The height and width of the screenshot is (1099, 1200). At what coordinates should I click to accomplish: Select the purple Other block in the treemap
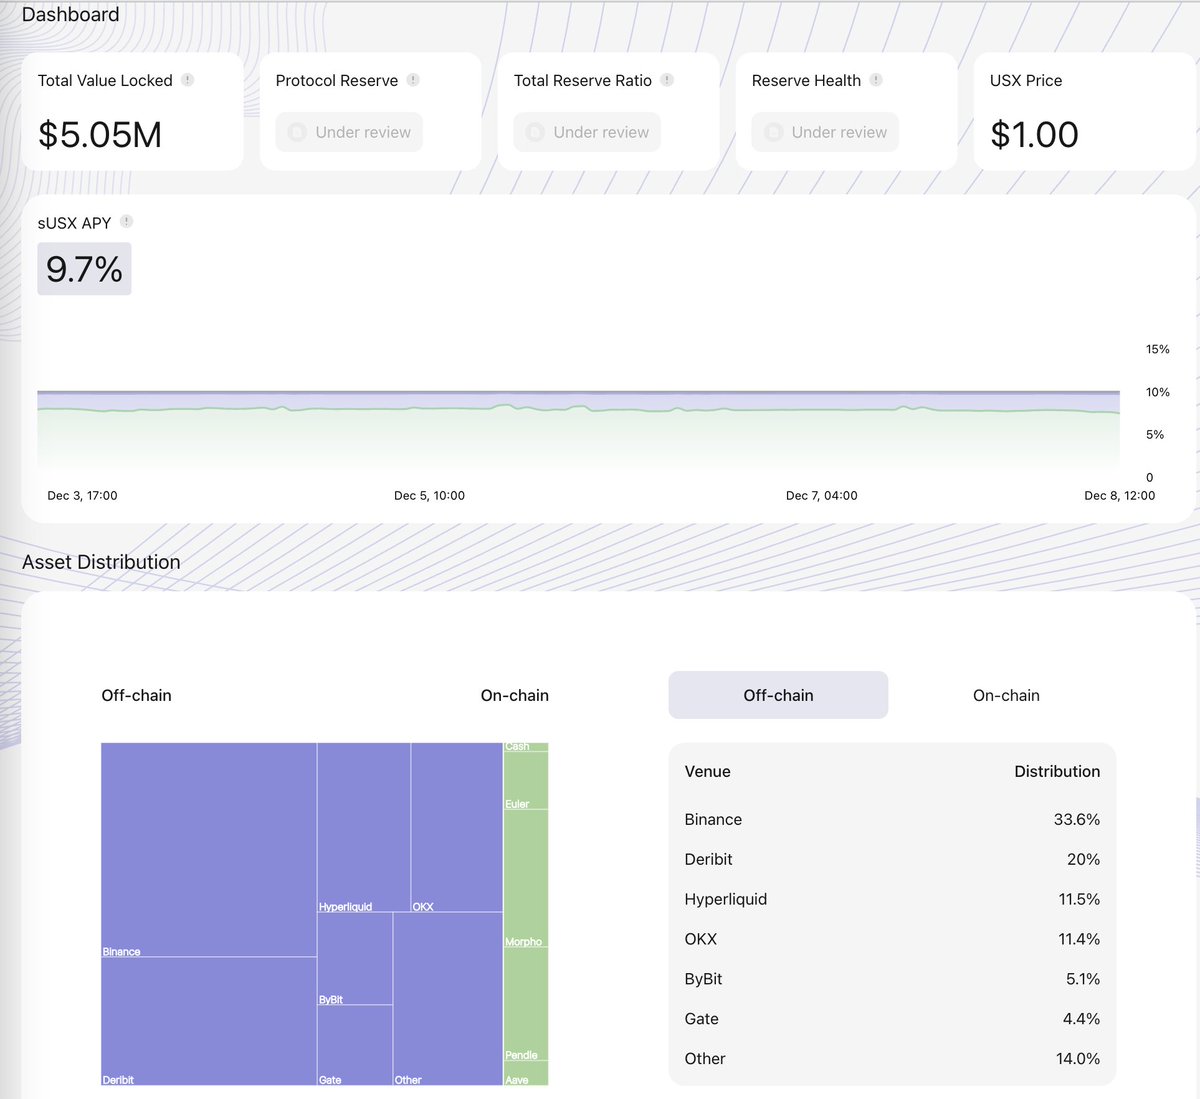click(x=448, y=999)
